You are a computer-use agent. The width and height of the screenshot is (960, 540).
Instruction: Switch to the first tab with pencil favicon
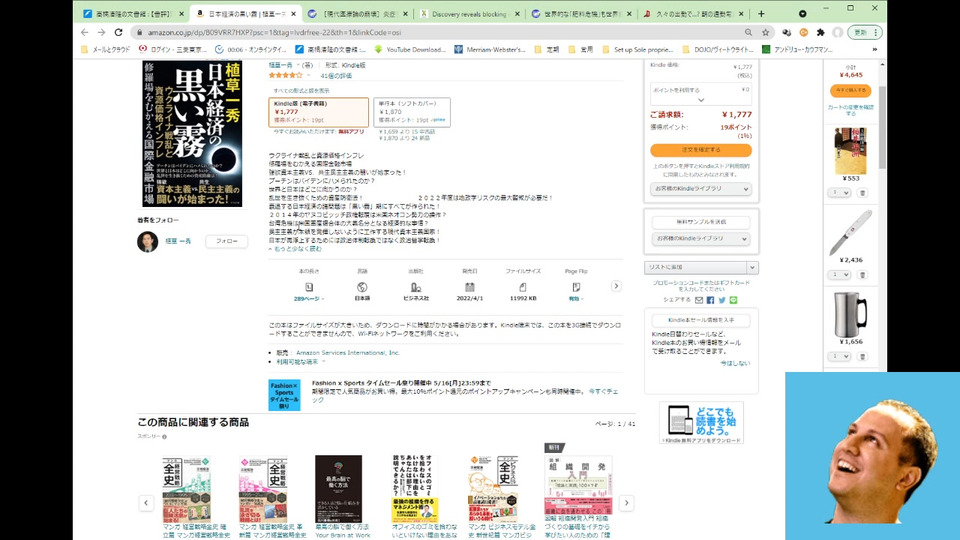coord(133,13)
